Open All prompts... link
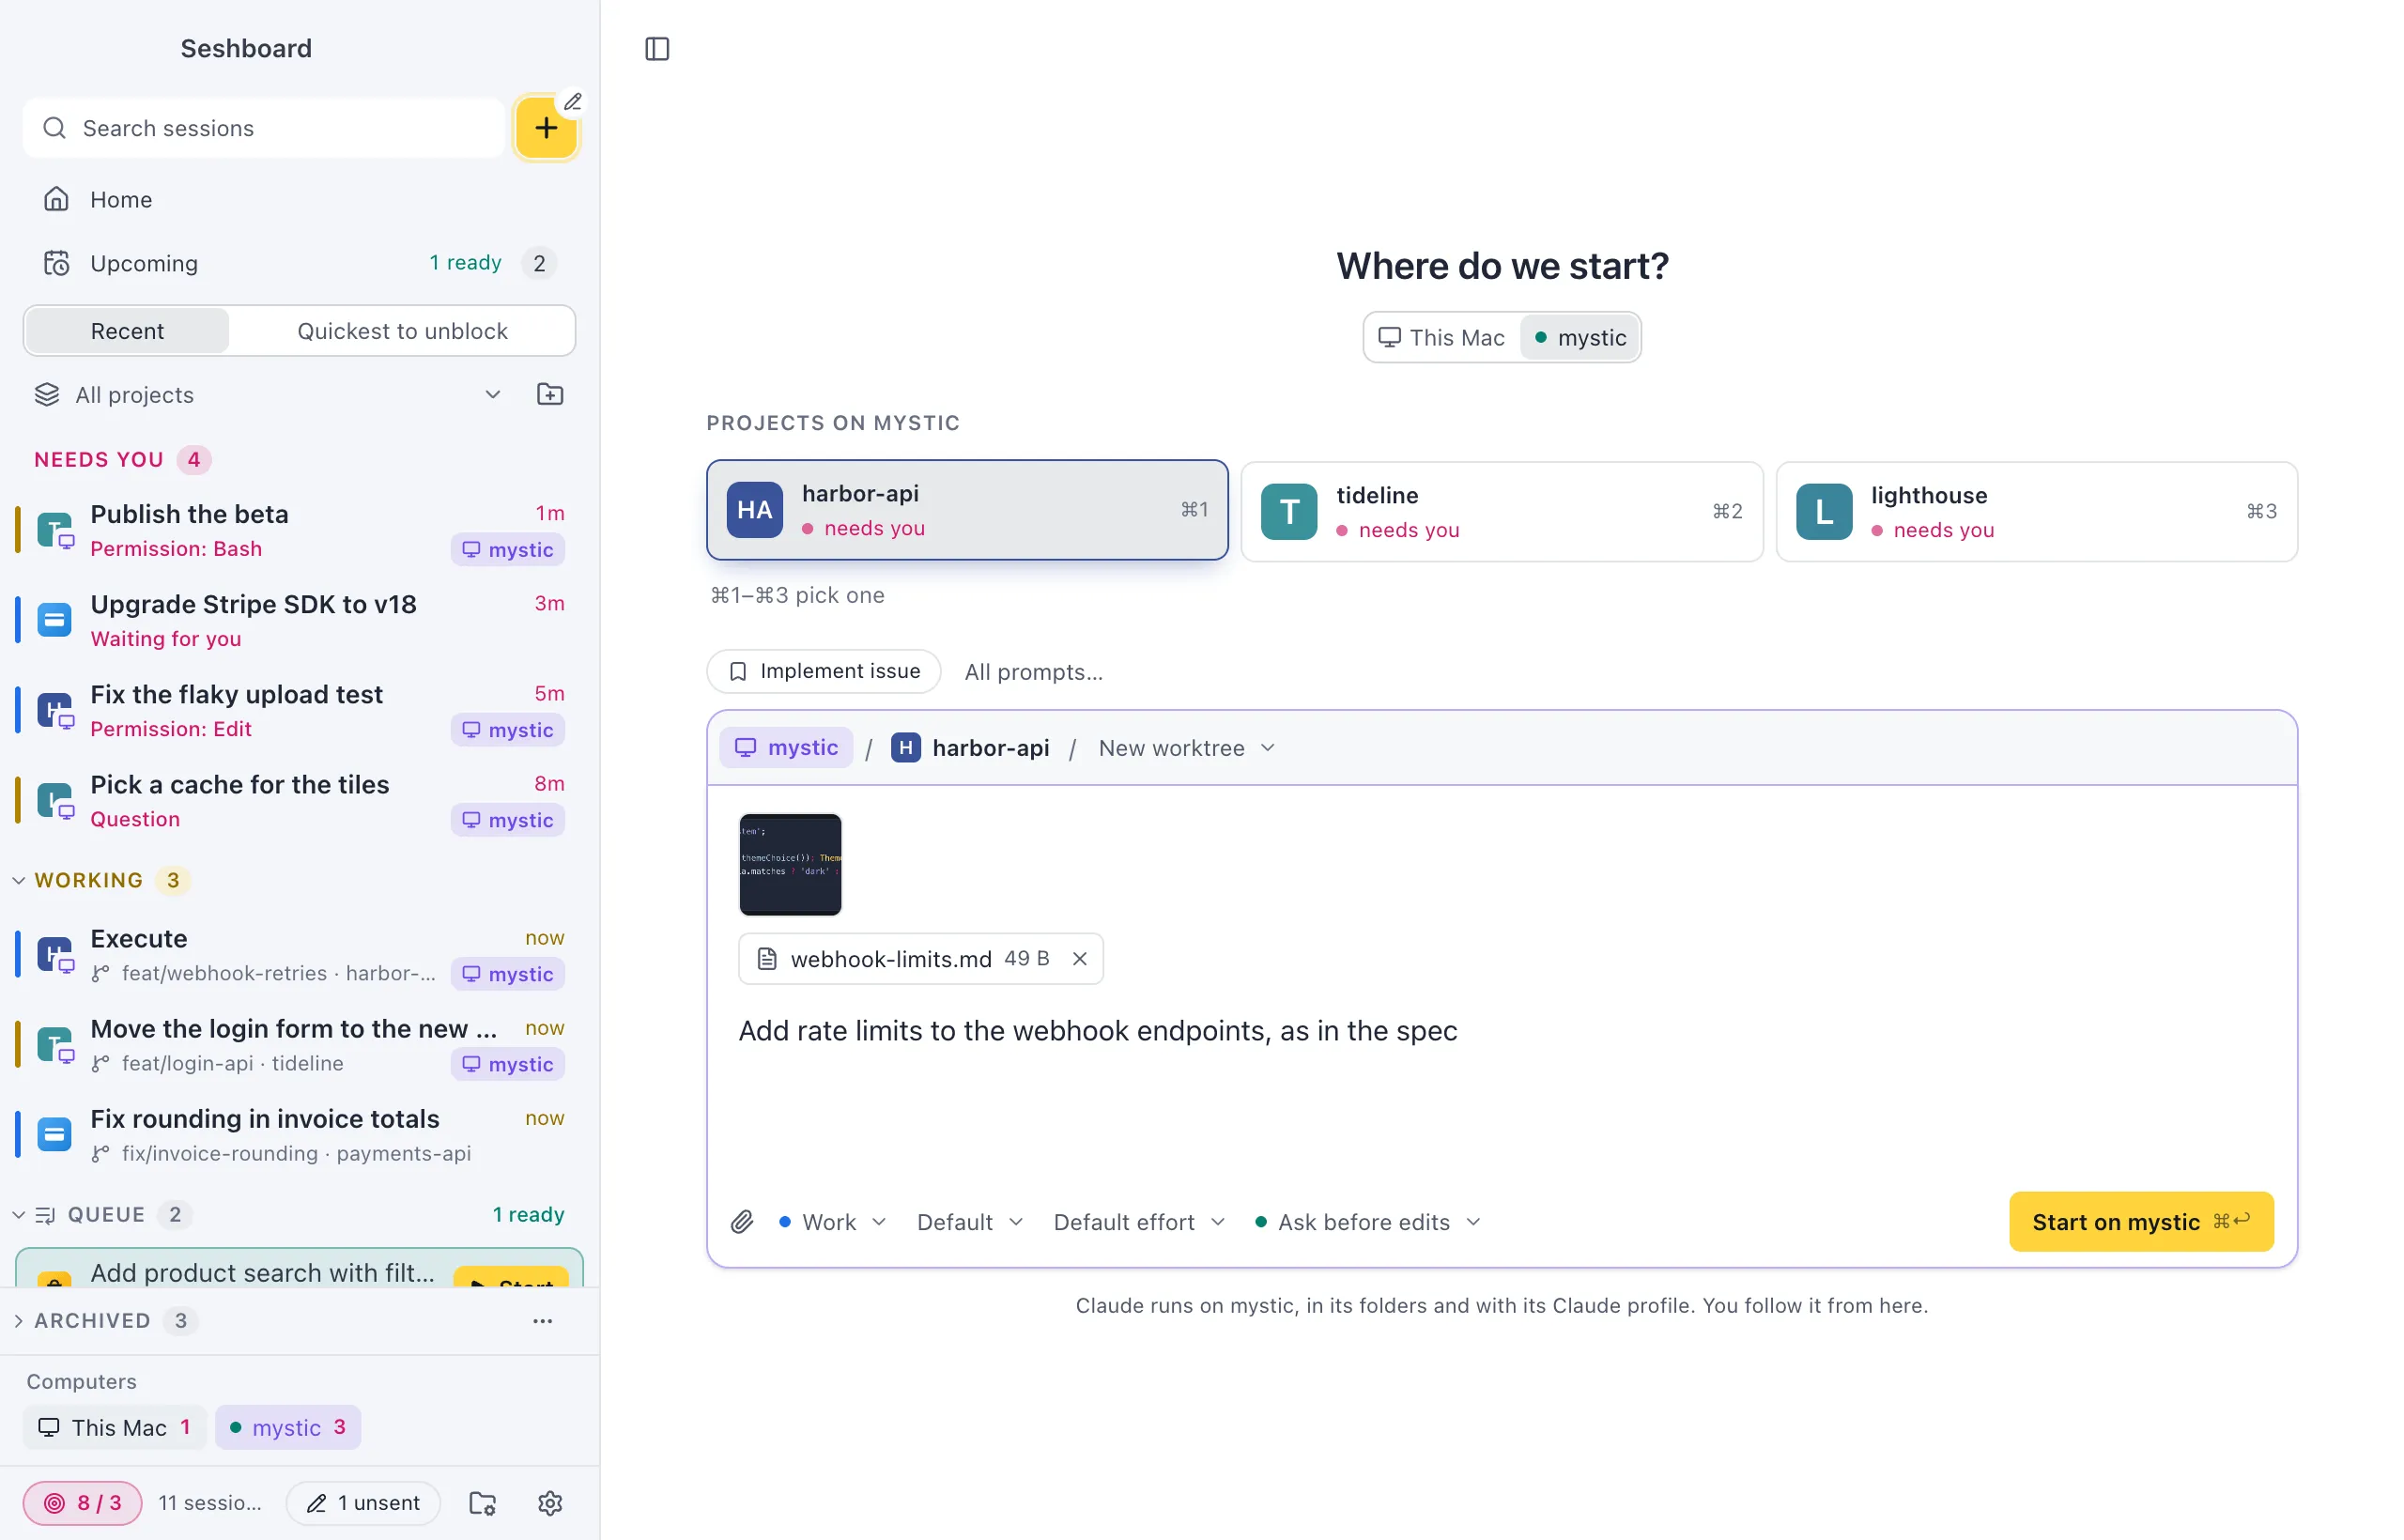This screenshot has width=2404, height=1540. [x=1033, y=671]
